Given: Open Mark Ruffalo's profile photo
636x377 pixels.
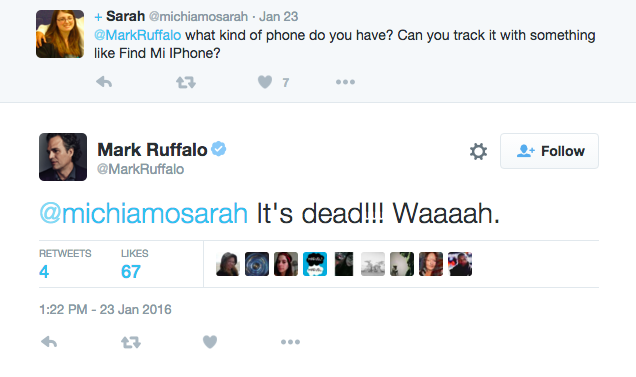Looking at the screenshot, I should point(63,157).
